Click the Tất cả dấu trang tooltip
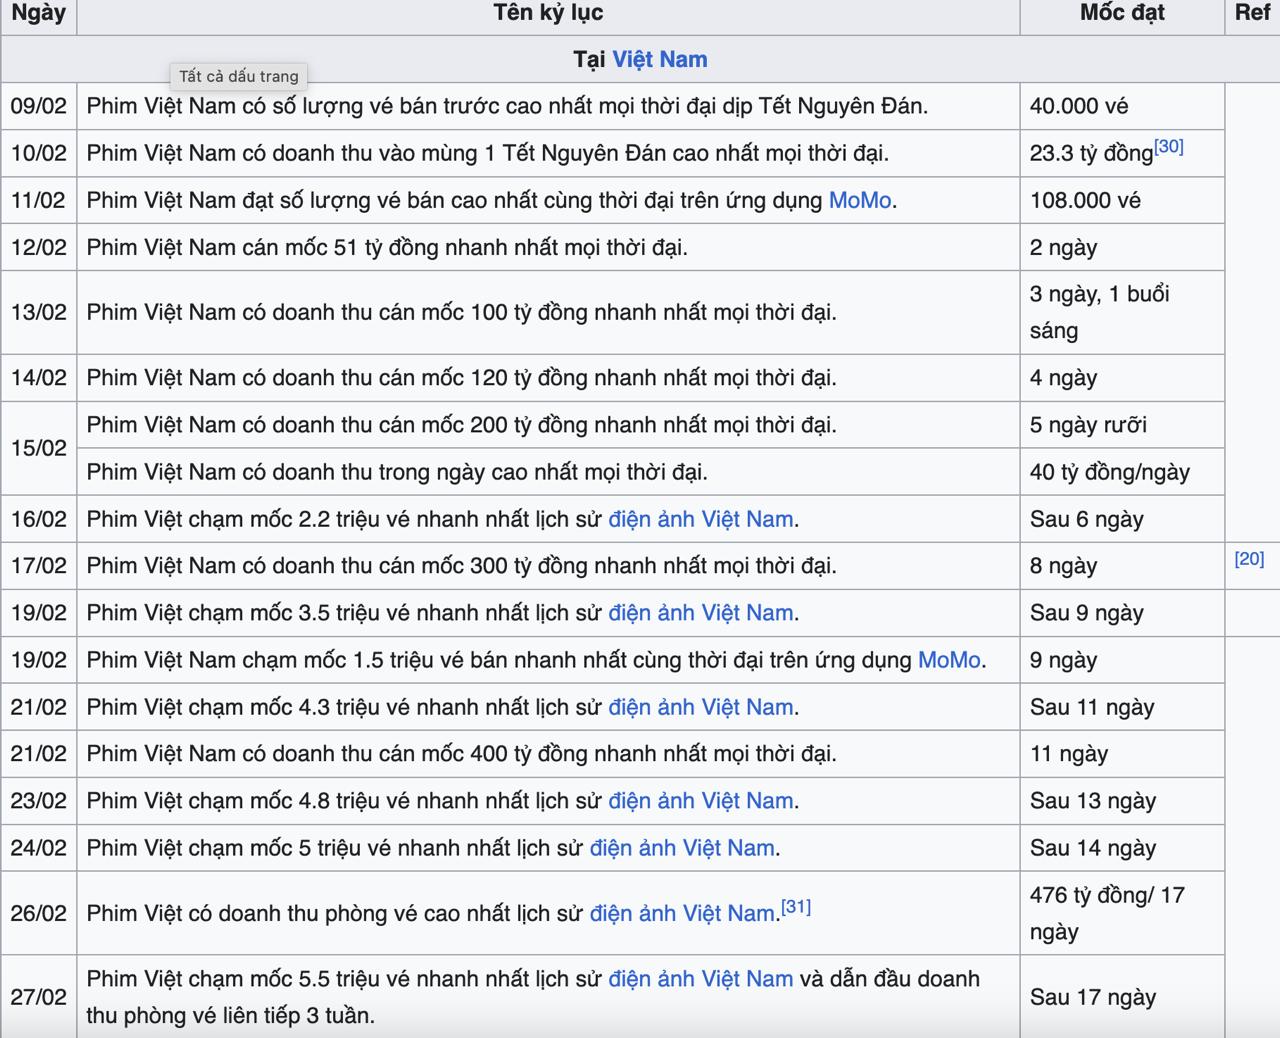 click(x=239, y=76)
